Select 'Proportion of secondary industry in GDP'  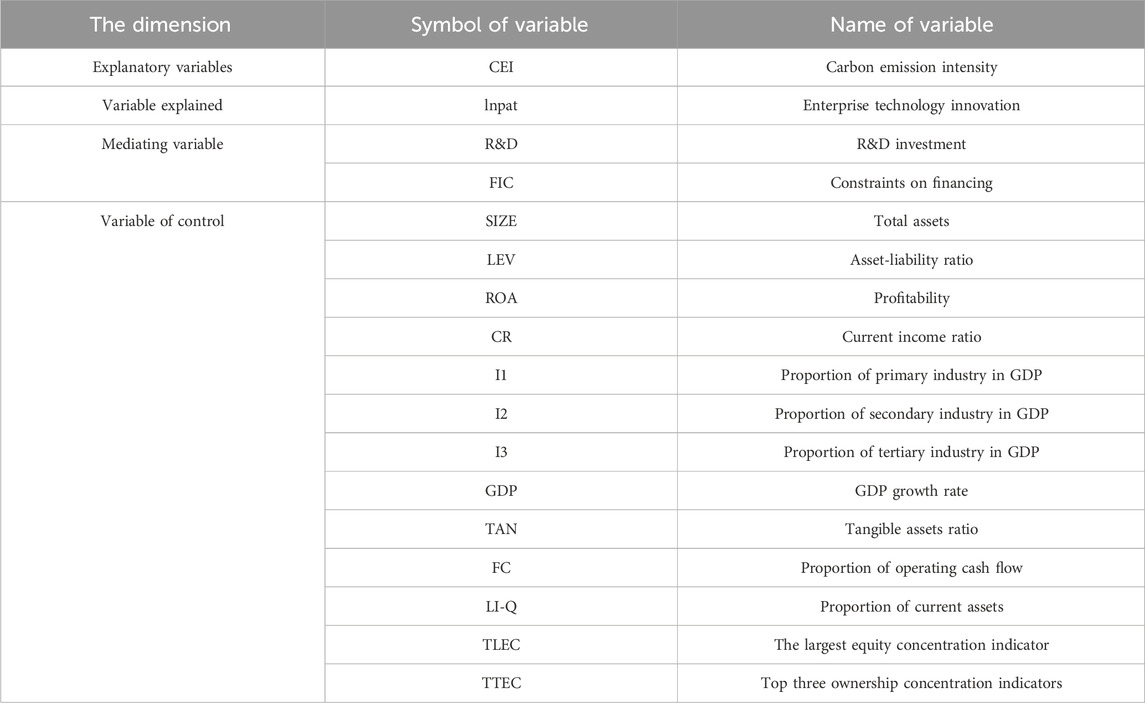click(x=911, y=414)
